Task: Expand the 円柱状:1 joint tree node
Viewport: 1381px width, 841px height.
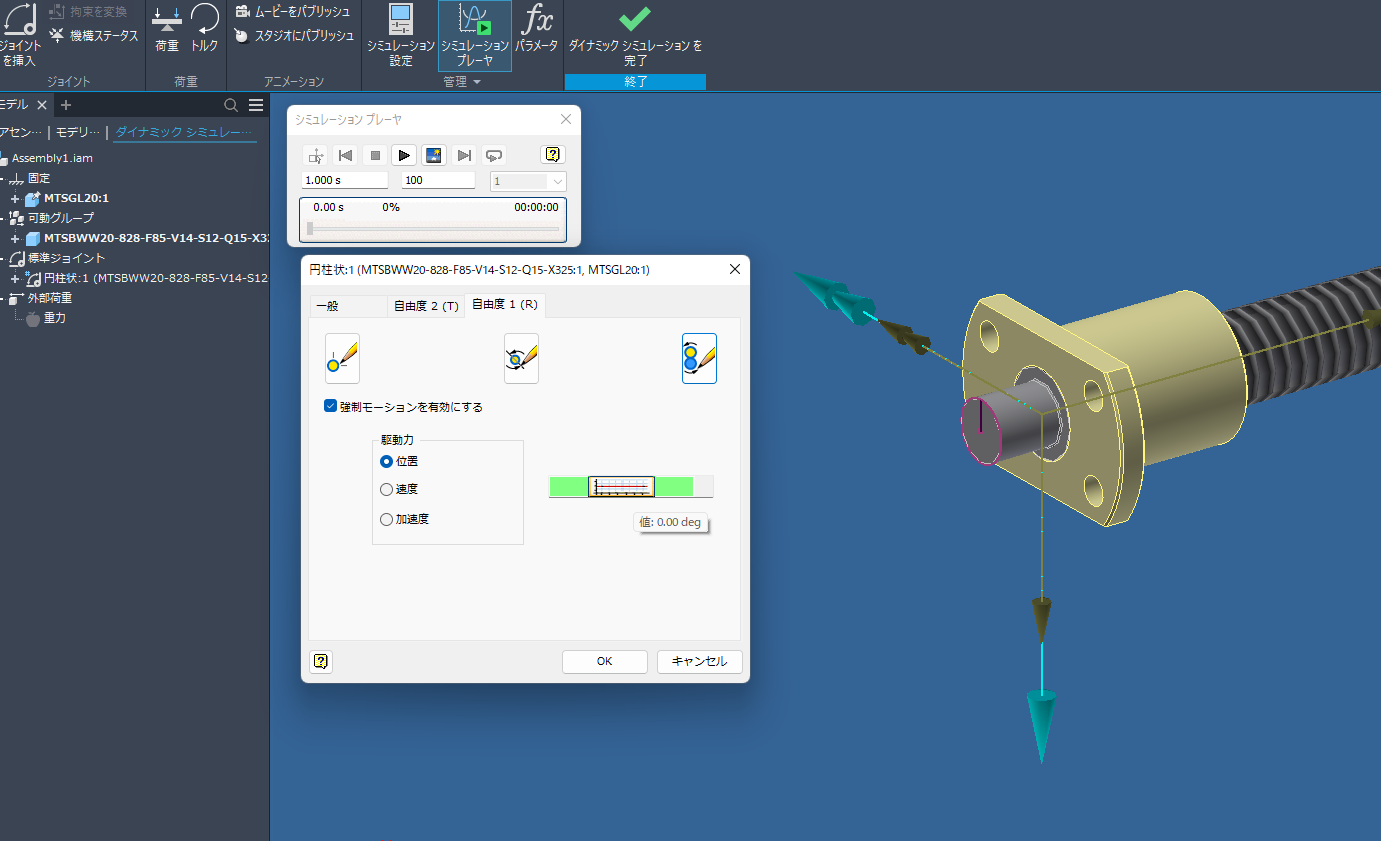Action: [15, 278]
